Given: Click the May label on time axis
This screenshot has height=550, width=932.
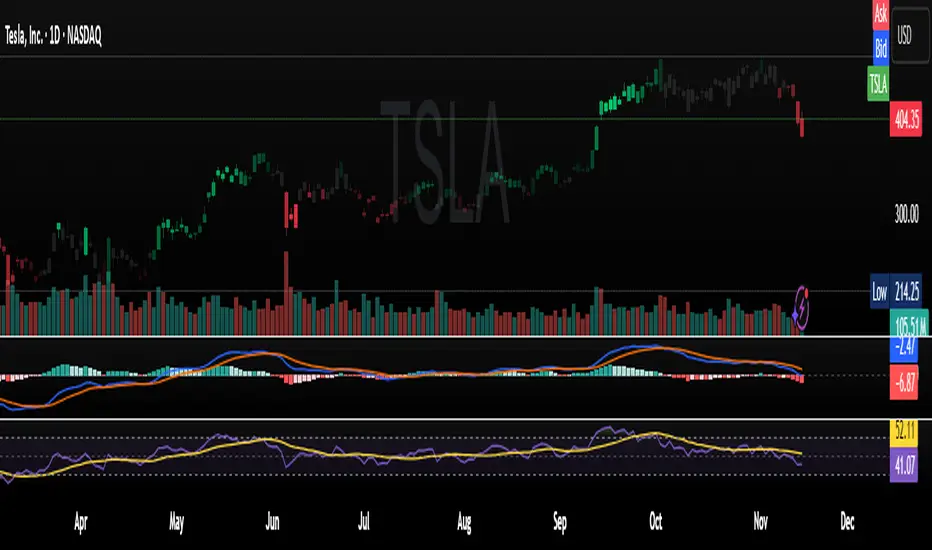Looking at the screenshot, I should point(177,522).
